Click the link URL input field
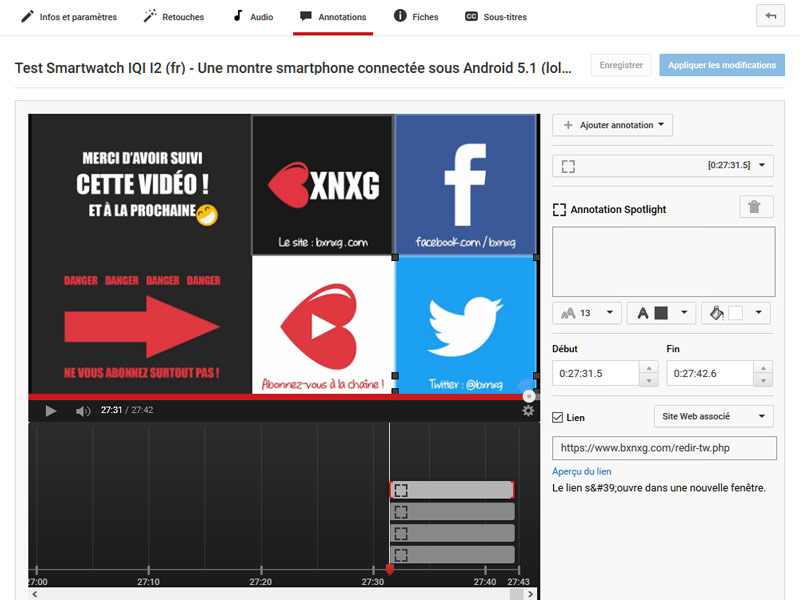This screenshot has height=600, width=800. (664, 448)
